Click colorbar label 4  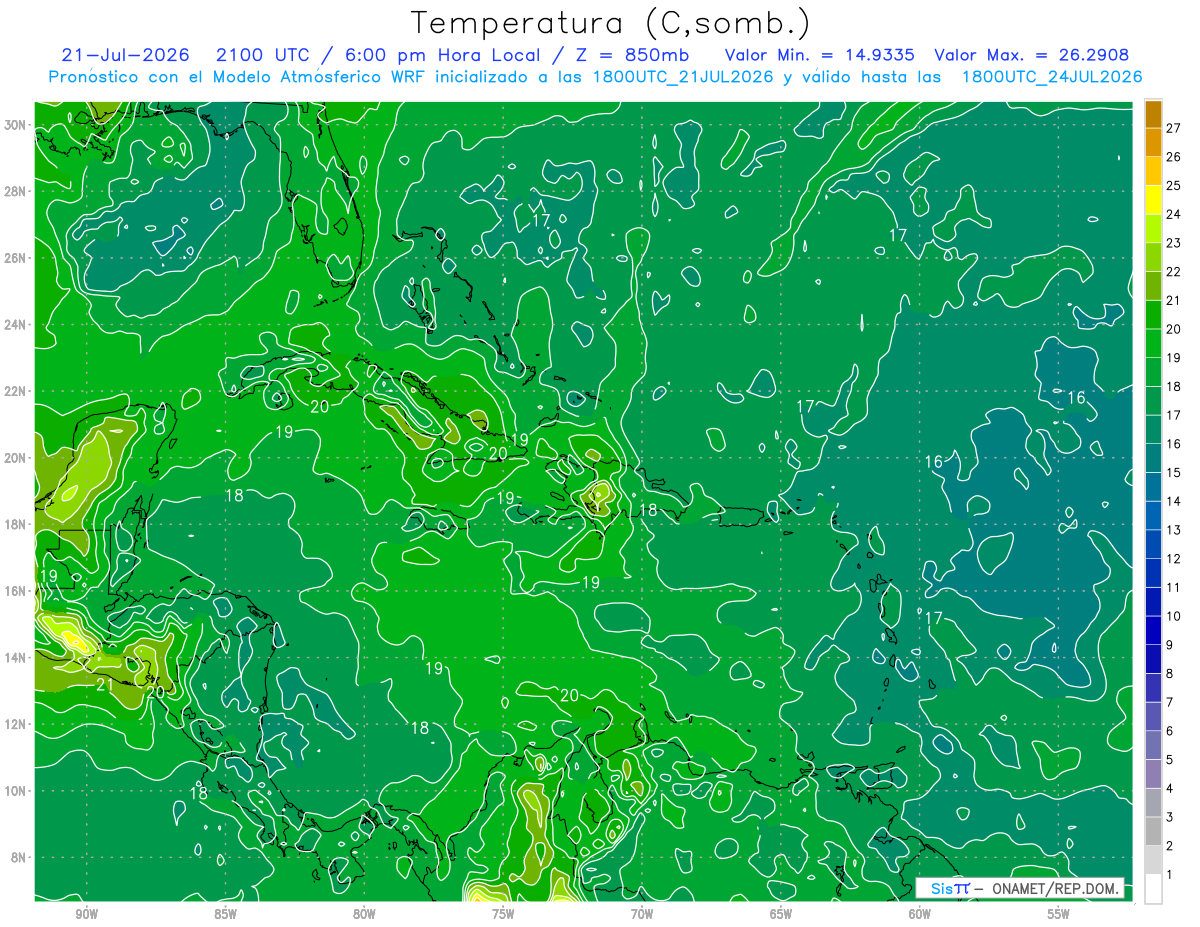pyautogui.click(x=1169, y=788)
